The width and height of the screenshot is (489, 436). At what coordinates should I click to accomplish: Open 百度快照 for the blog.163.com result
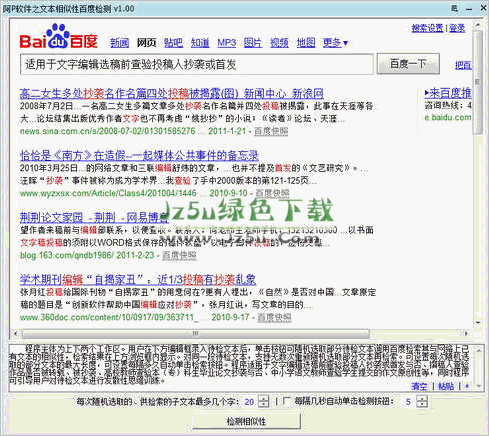tap(179, 256)
